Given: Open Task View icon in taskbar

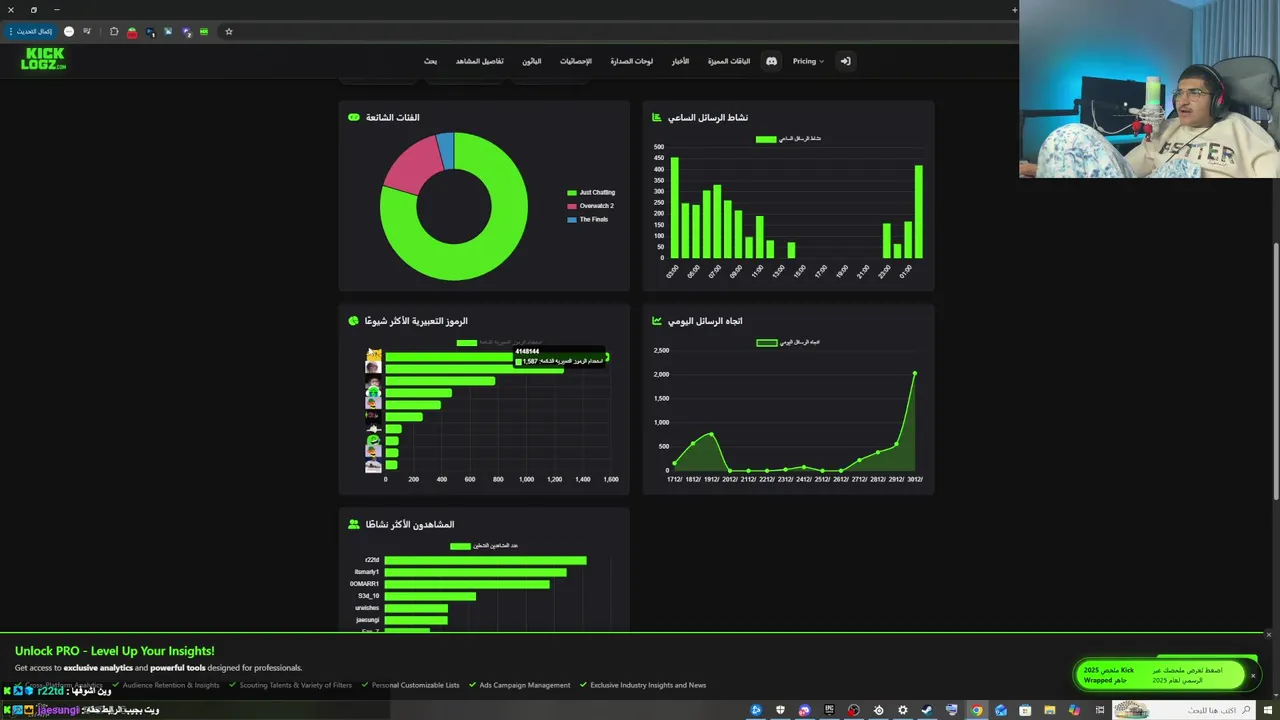Looking at the screenshot, I should click(1099, 710).
